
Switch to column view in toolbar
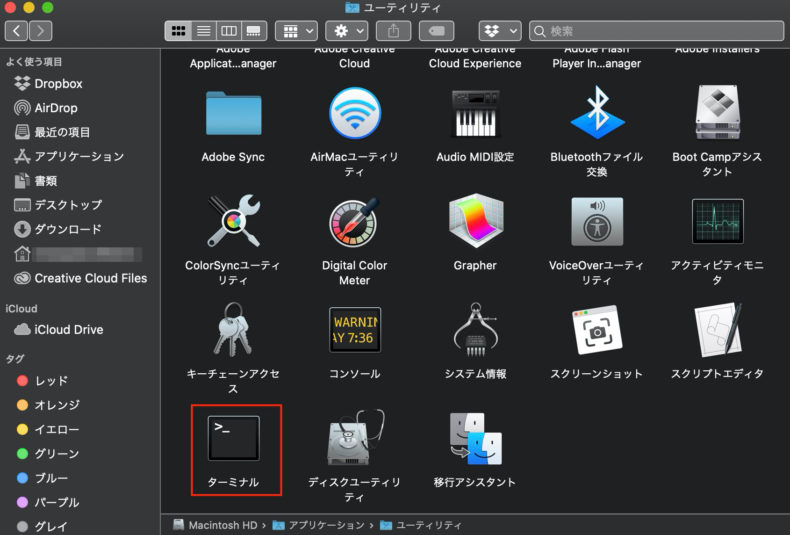pyautogui.click(x=229, y=31)
